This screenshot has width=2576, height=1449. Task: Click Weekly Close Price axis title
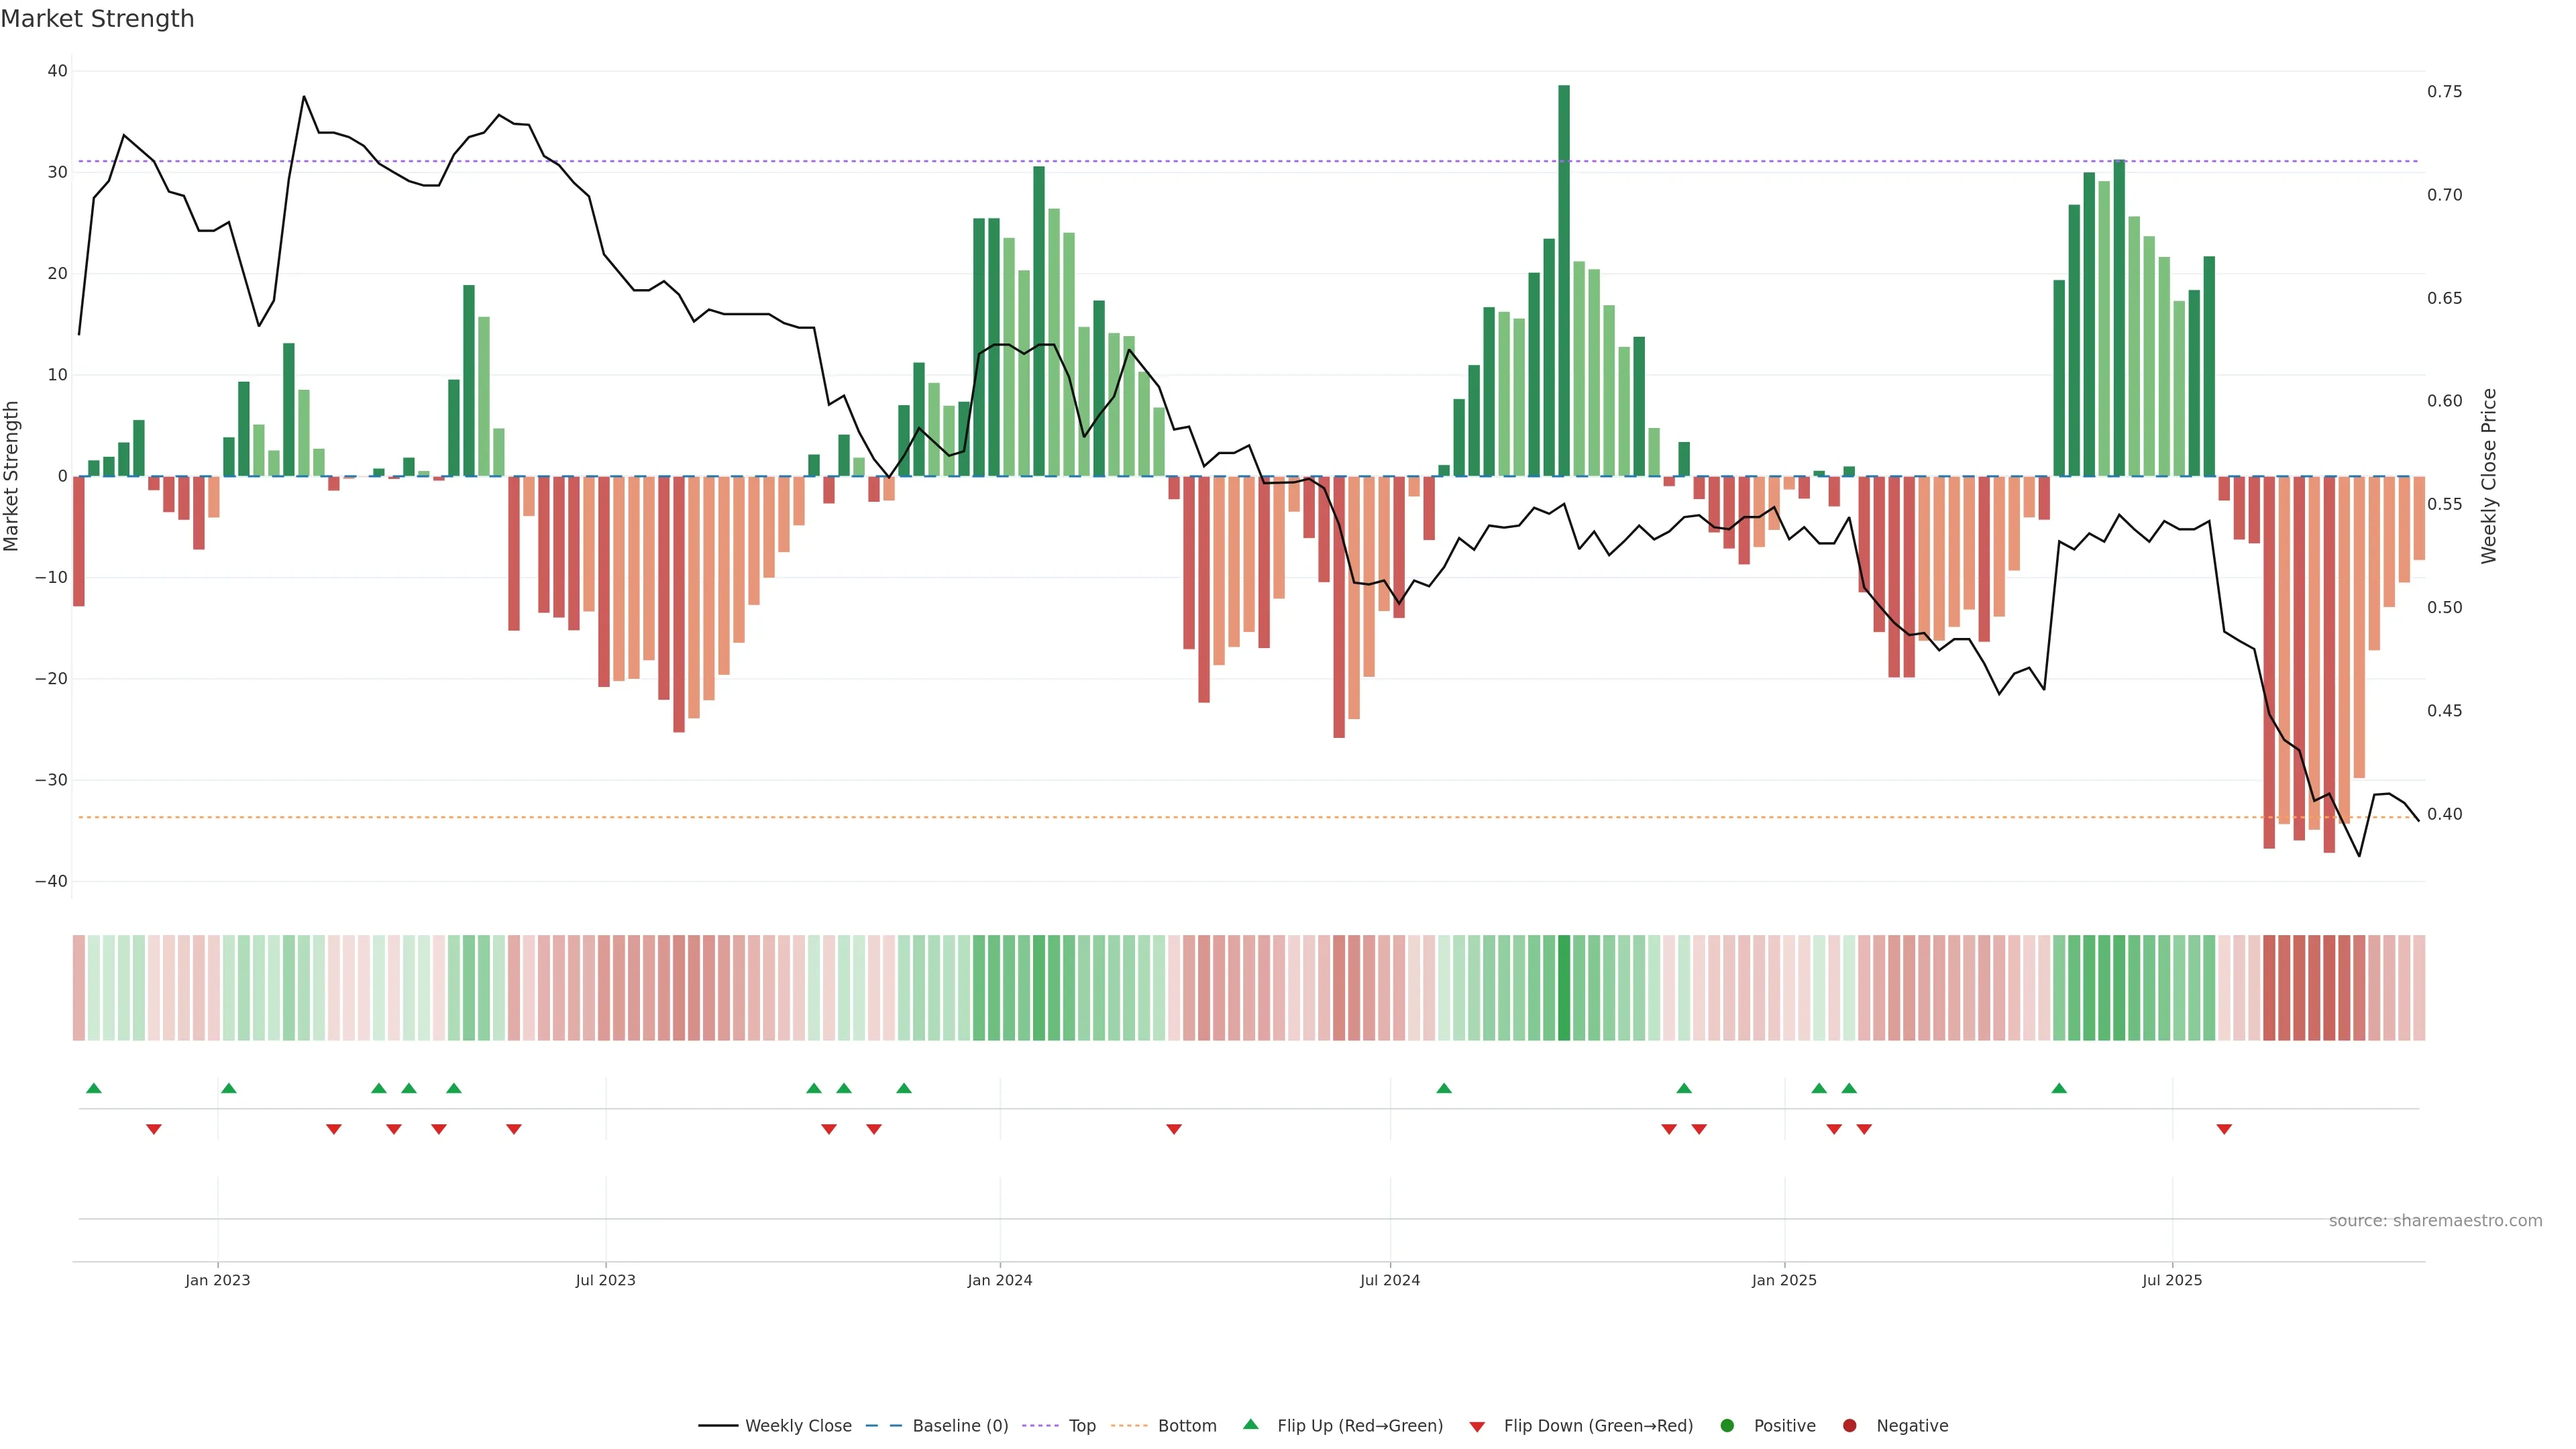coord(2489,476)
